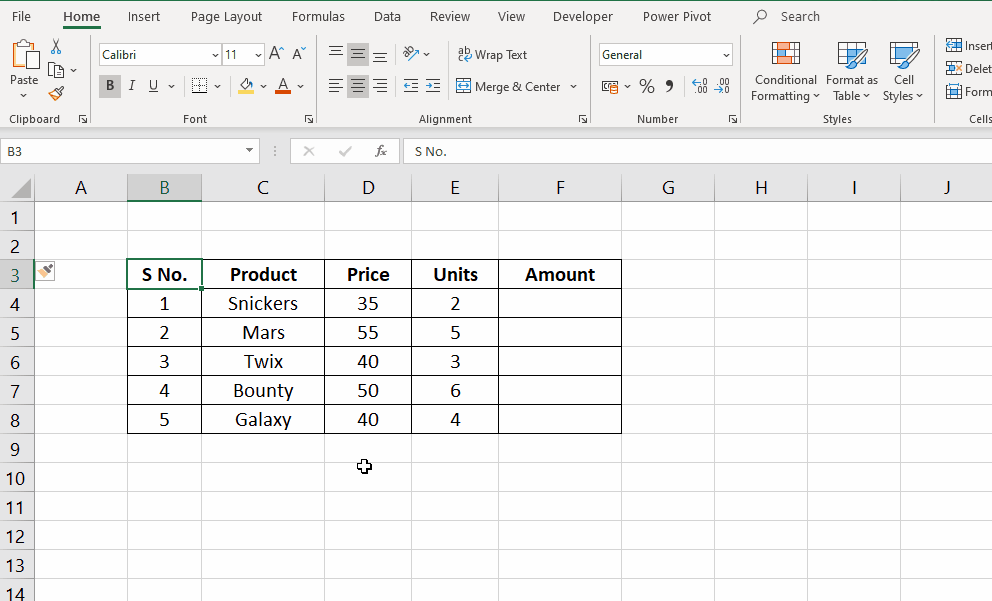992x601 pixels.
Task: Switch to the Formulas tab
Action: 318,16
